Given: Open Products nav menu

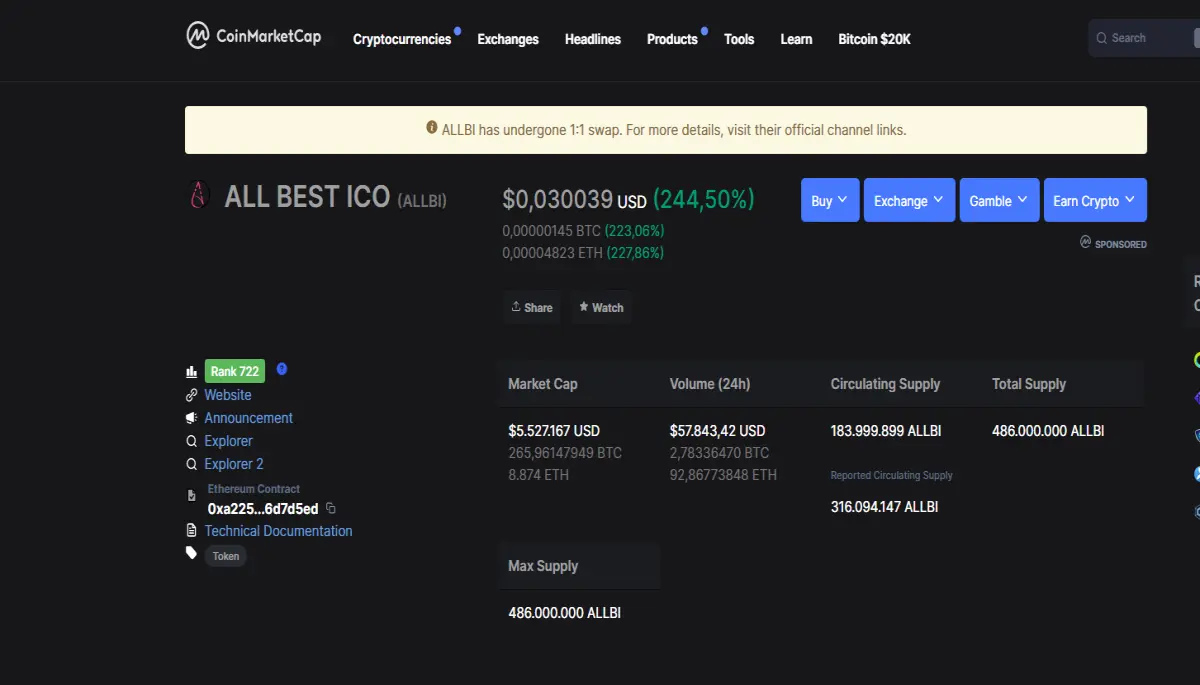Looking at the screenshot, I should [x=672, y=39].
